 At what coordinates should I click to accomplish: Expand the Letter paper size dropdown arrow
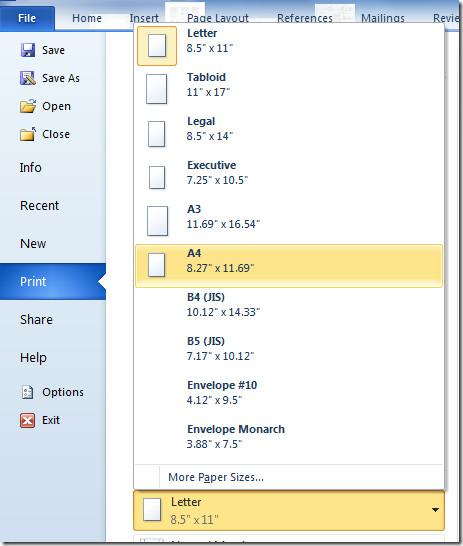point(435,510)
